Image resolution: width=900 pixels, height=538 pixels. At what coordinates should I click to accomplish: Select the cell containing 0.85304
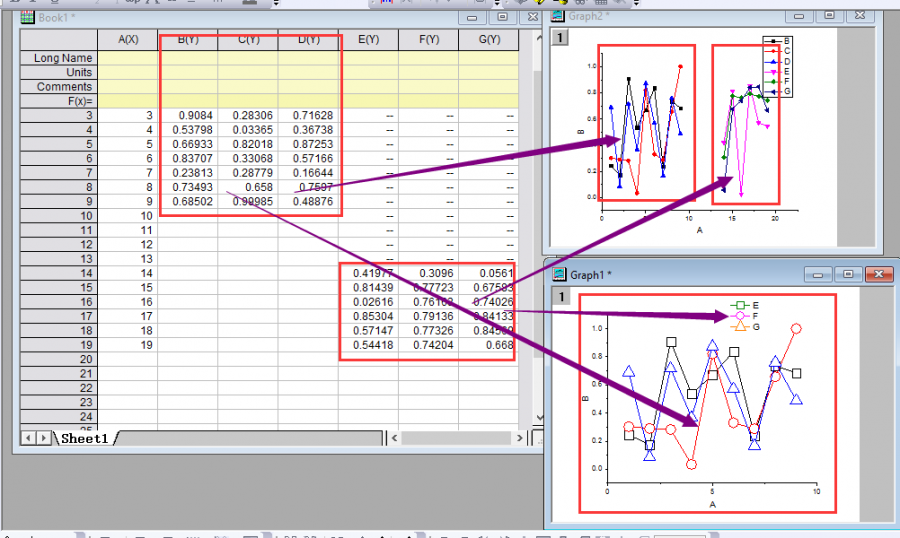point(368,316)
